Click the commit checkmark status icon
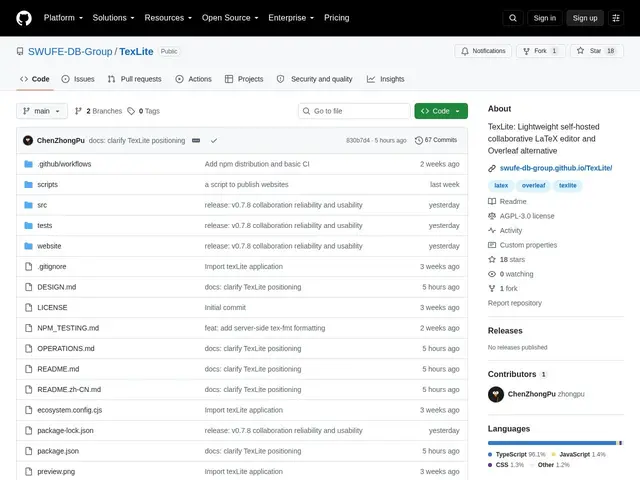 pos(214,140)
